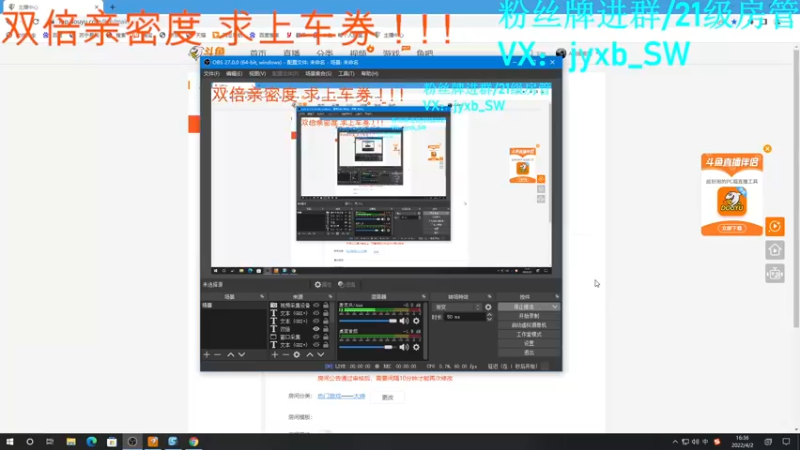
Task: Decrease transition duration with down arrow
Action: (489, 319)
